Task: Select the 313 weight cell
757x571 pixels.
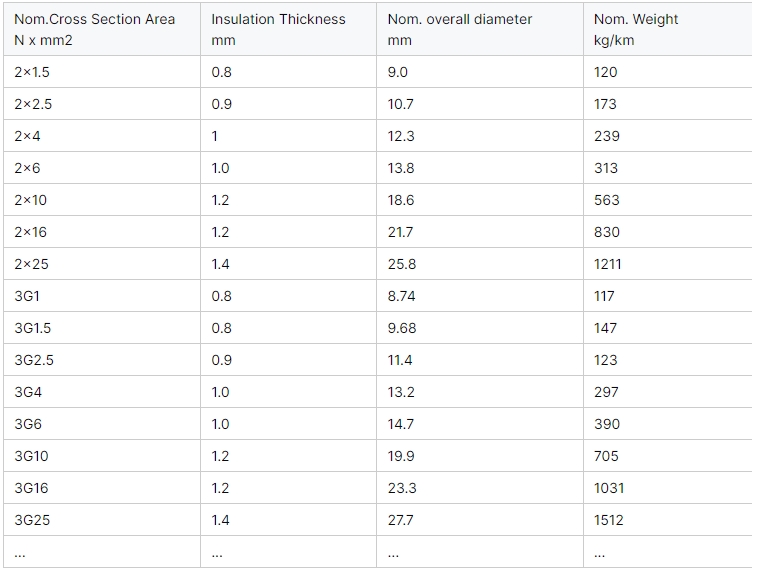Action: pos(668,167)
